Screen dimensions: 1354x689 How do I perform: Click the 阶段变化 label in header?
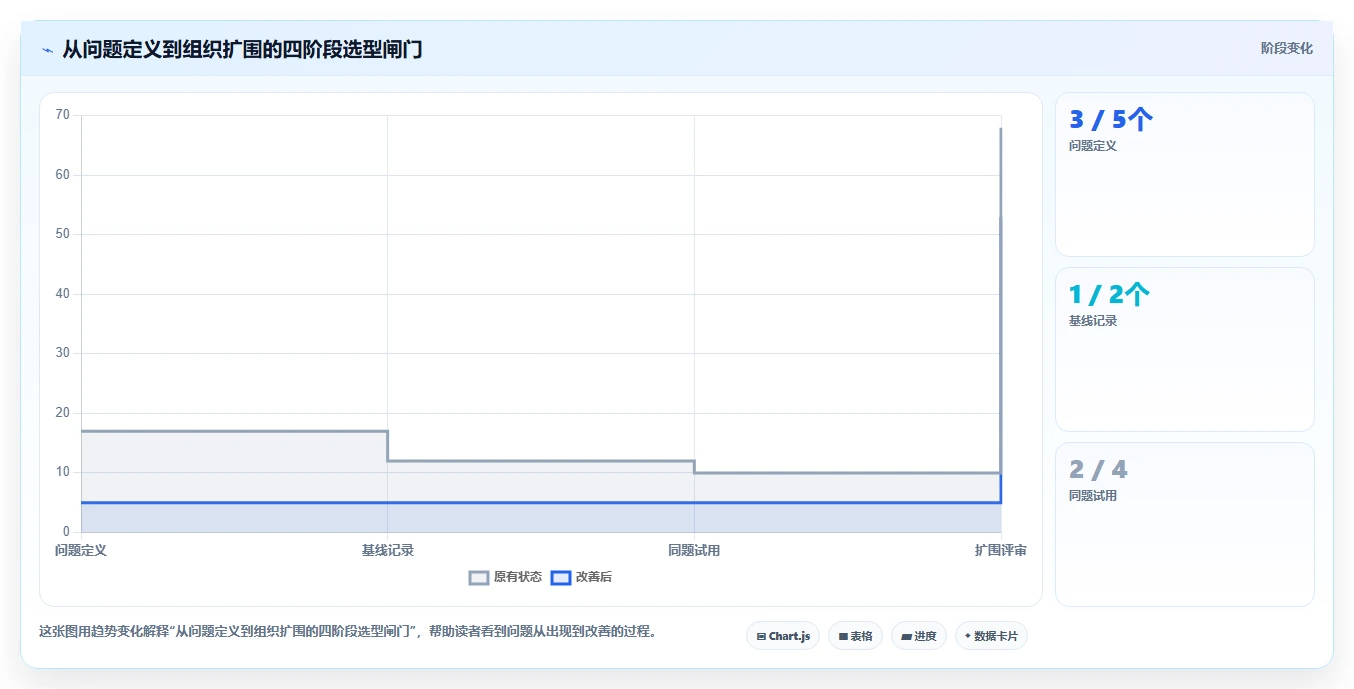tap(1287, 48)
